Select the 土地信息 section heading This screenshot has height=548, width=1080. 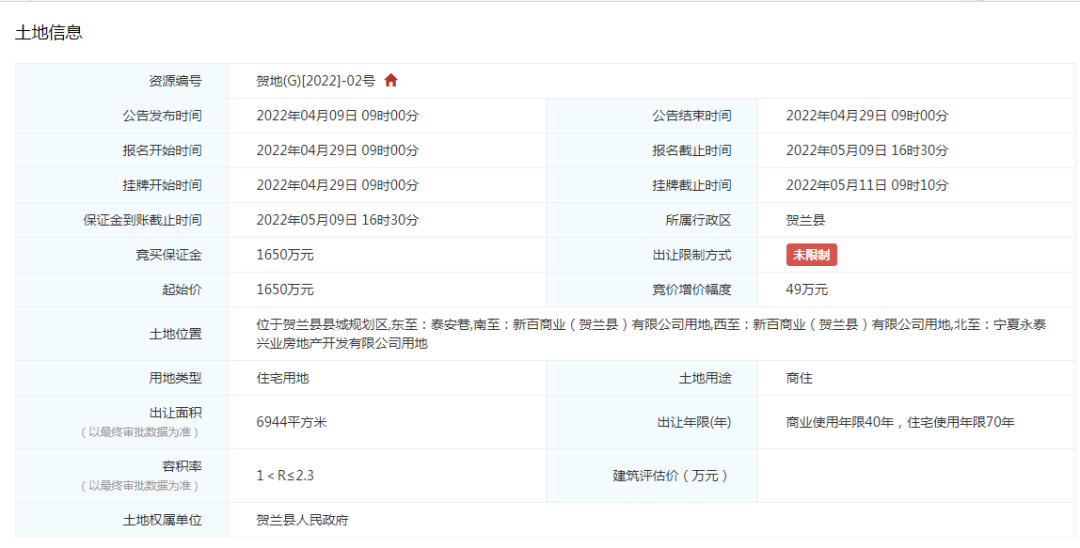coord(49,33)
